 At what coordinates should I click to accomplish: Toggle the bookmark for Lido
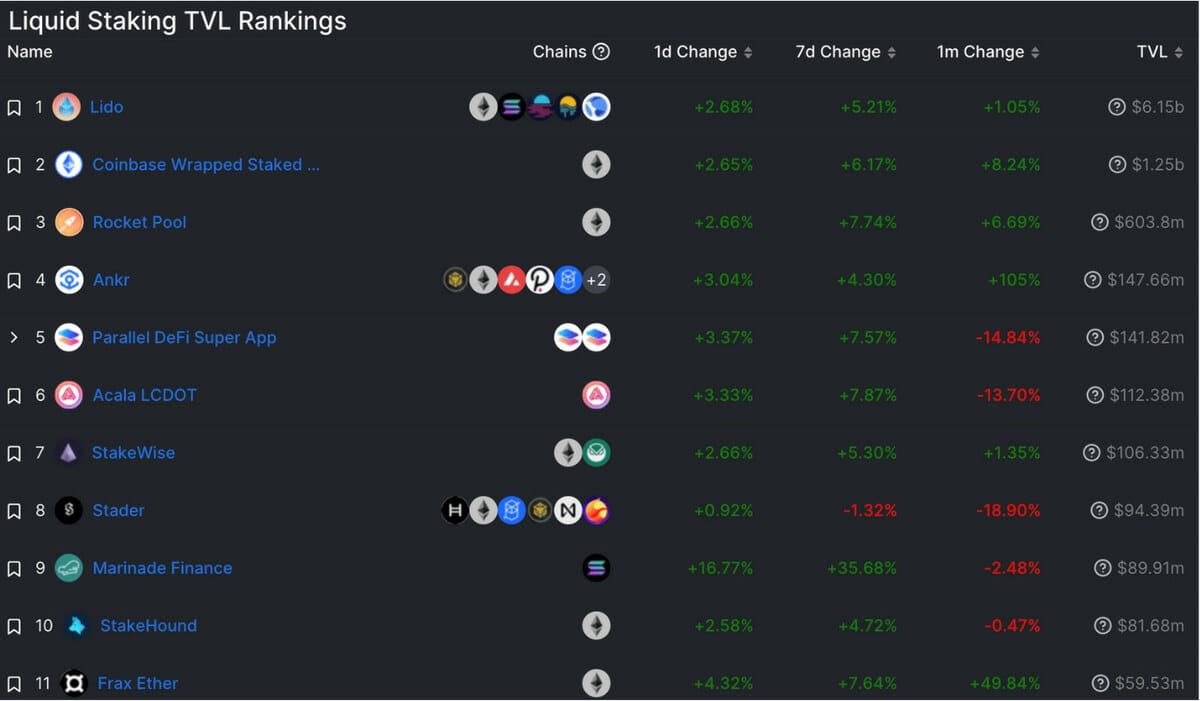(14, 107)
